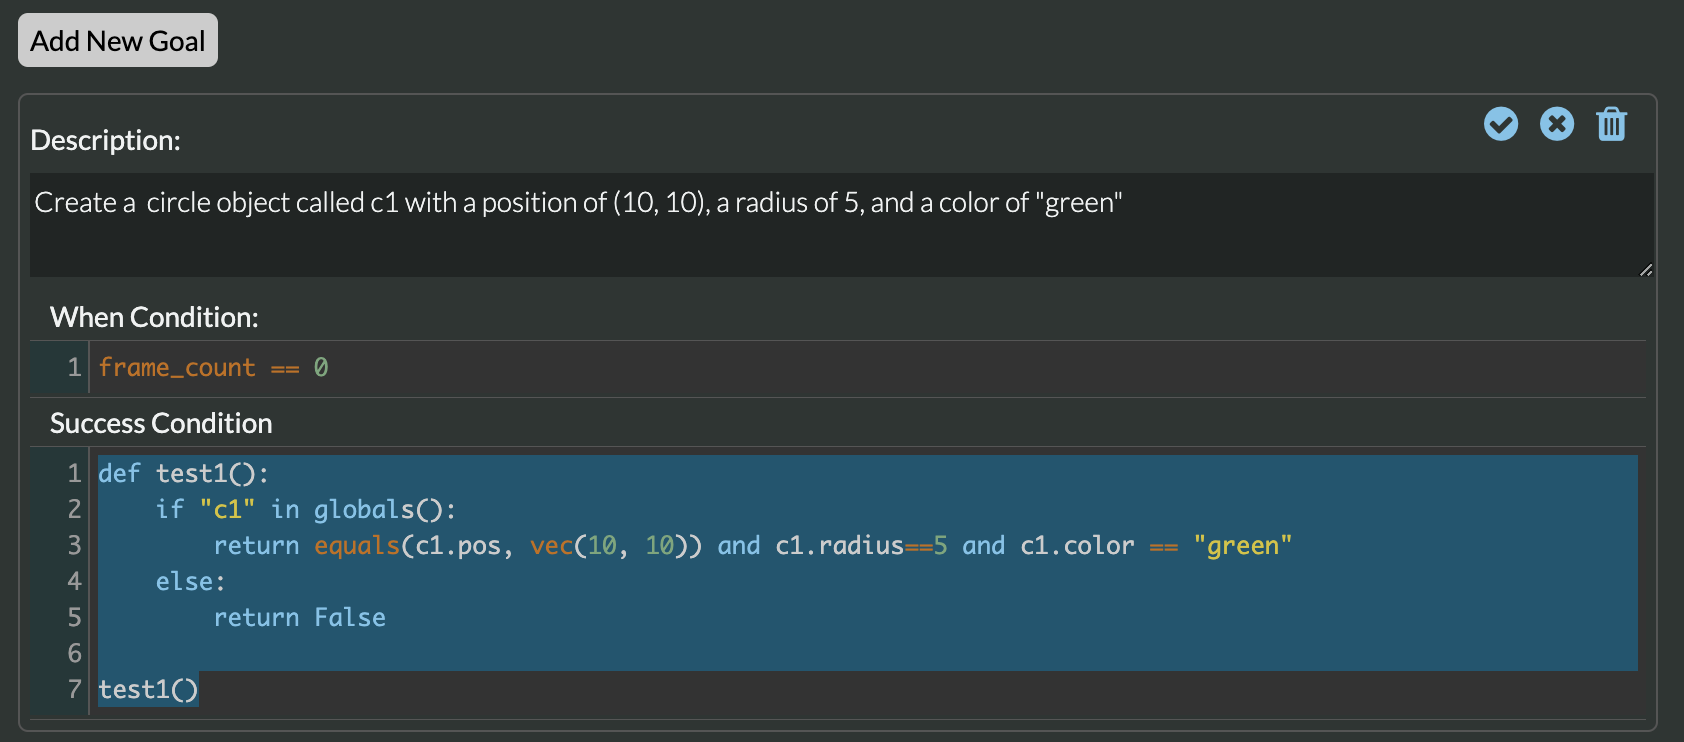Delete the goal using the trash icon
This screenshot has height=742, width=1684.
tap(1611, 124)
